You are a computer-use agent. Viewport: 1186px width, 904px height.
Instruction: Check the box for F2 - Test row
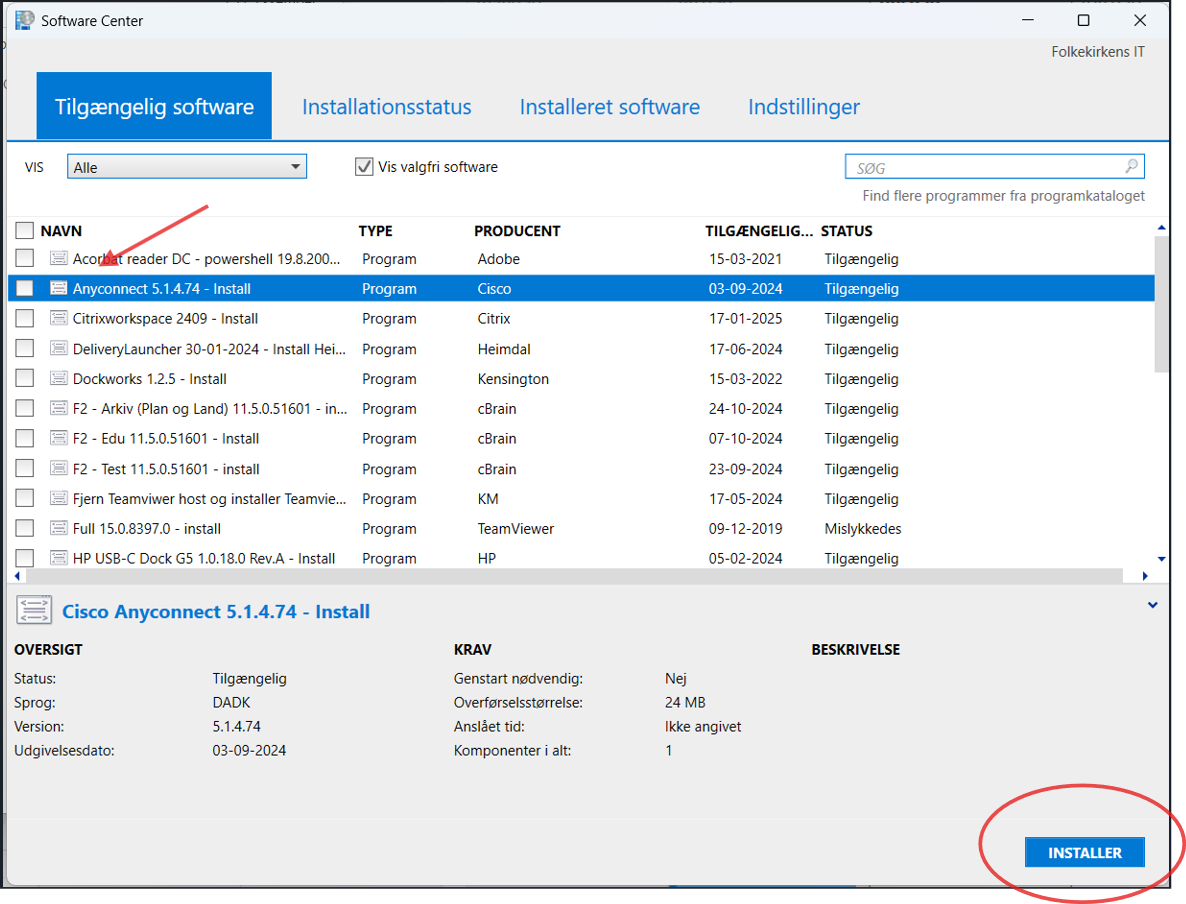pos(25,468)
